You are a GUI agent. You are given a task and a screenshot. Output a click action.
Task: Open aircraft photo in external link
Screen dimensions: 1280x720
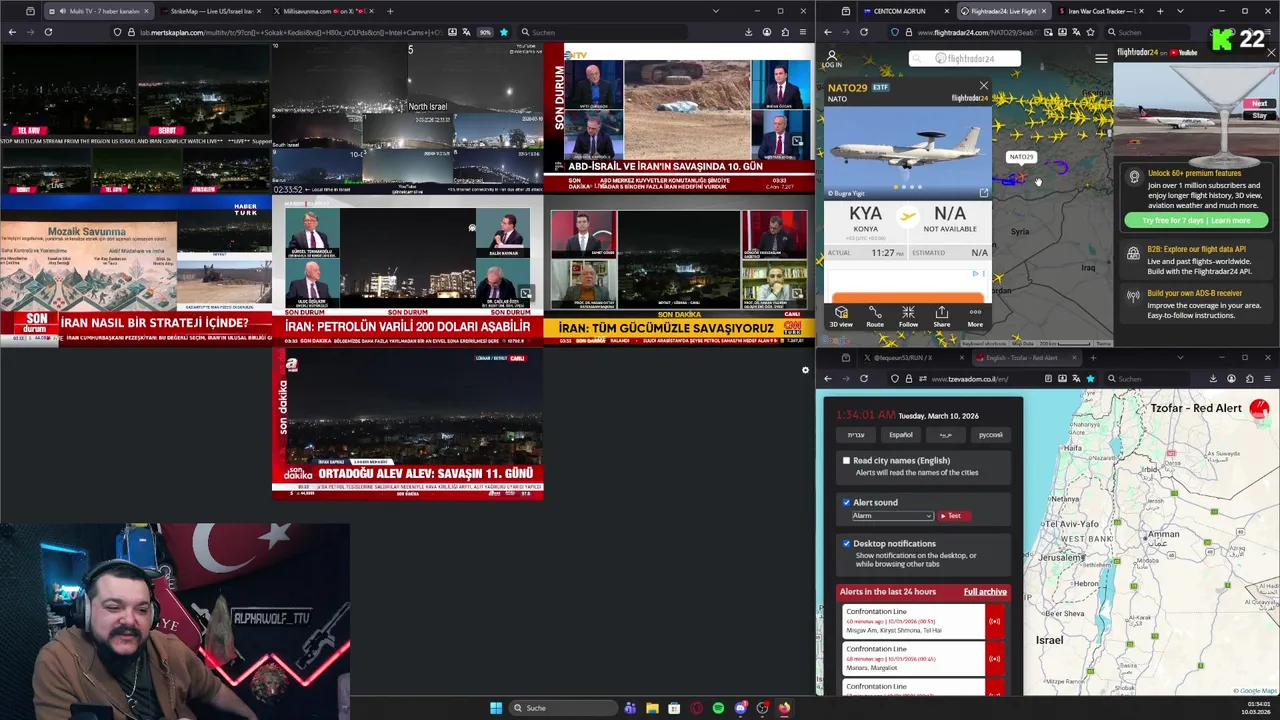click(x=983, y=193)
